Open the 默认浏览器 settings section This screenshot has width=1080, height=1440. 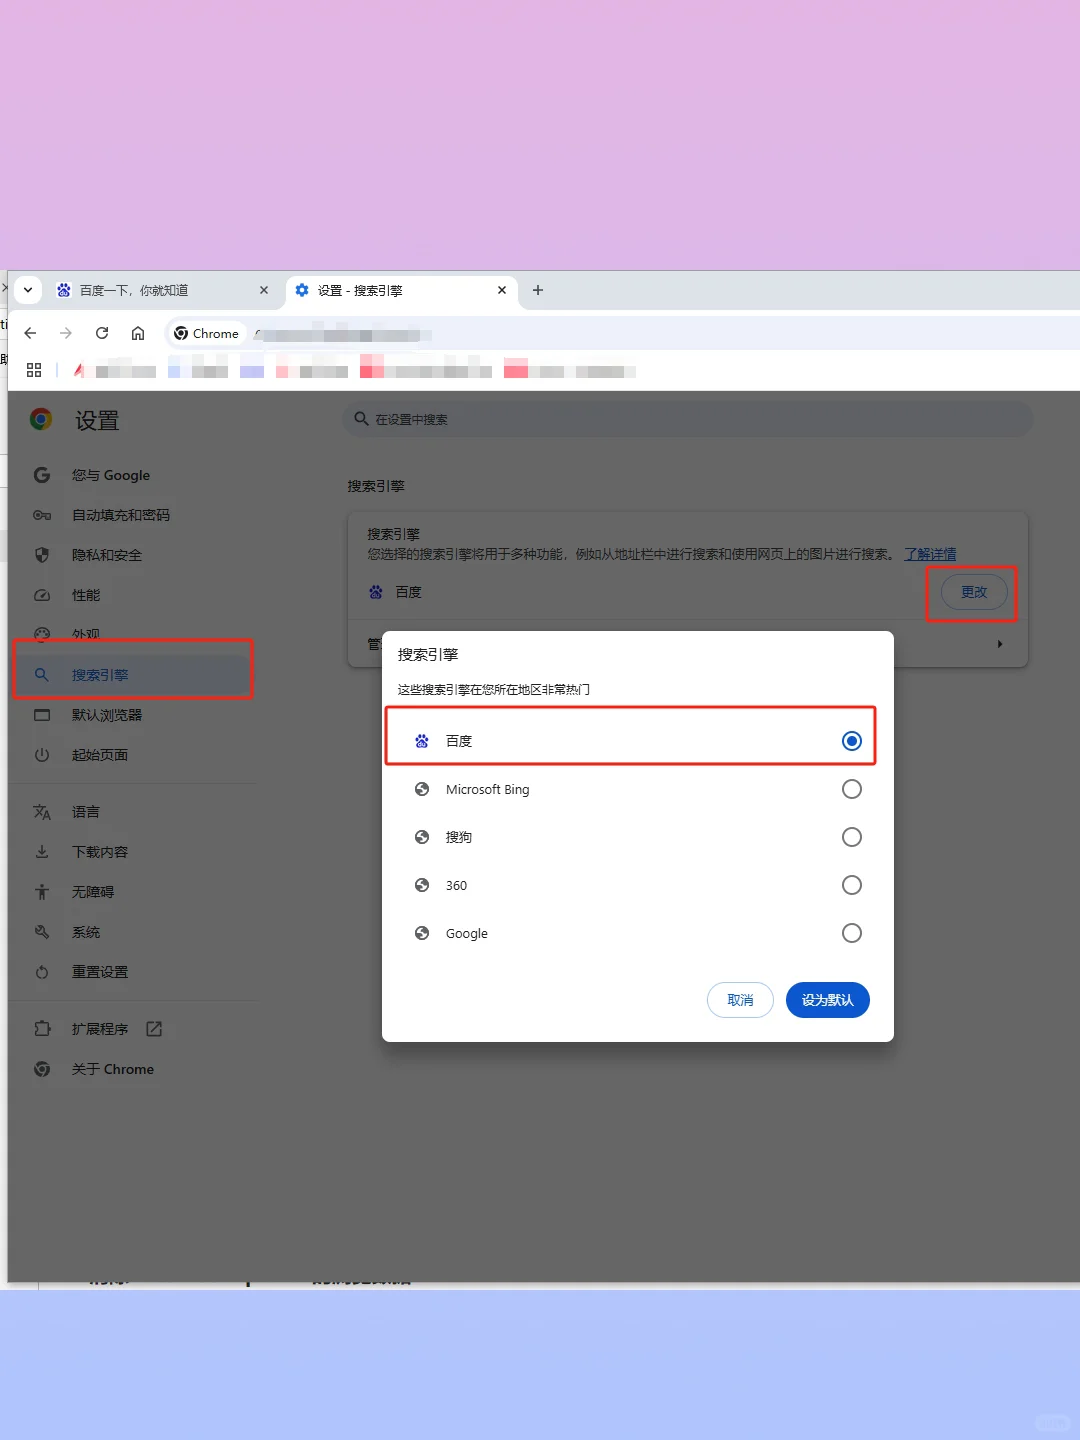107,714
